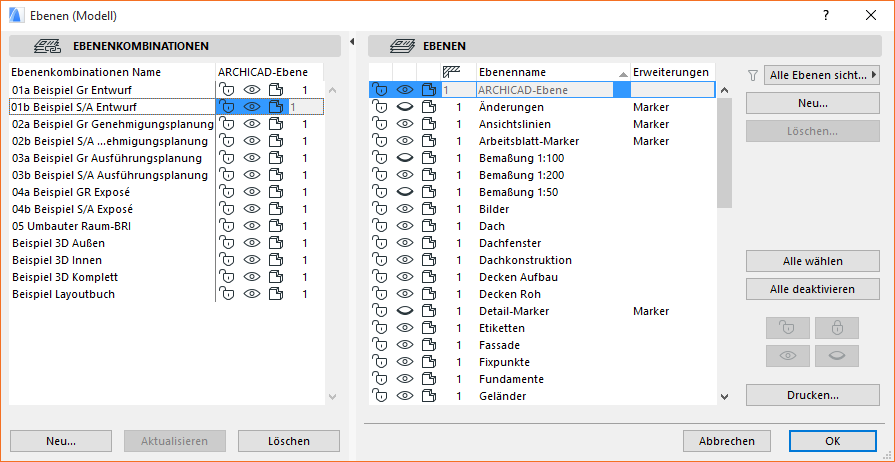Image resolution: width=895 pixels, height=462 pixels.
Task: Click lock icon of Geländer layer
Action: [380, 396]
